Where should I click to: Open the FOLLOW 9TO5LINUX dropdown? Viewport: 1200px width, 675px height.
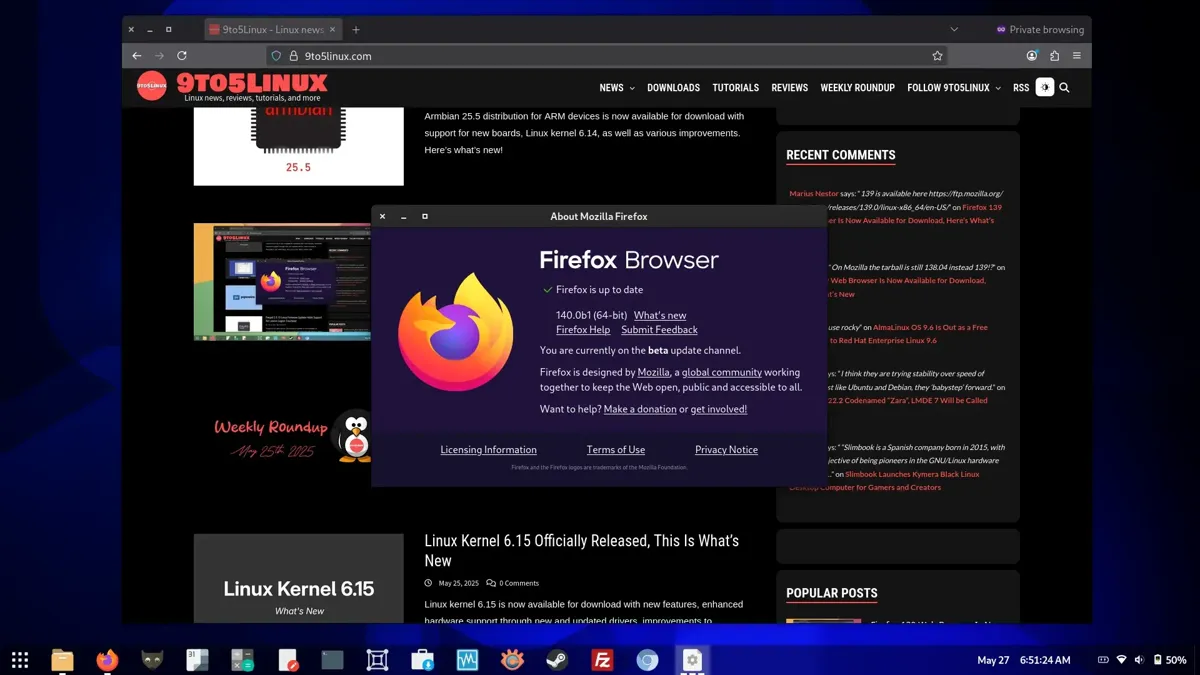click(948, 87)
